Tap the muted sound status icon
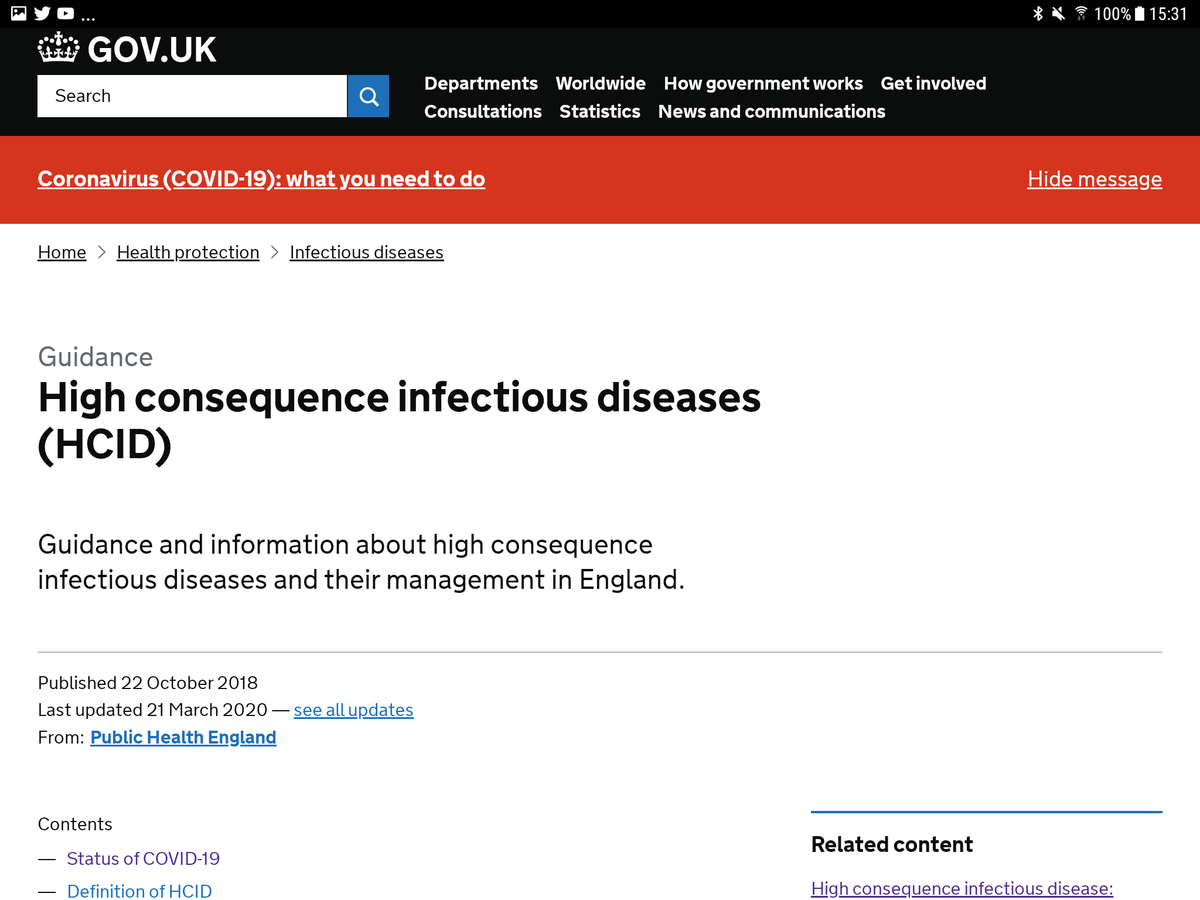Screen dimensions: 1200x900 pos(1058,13)
